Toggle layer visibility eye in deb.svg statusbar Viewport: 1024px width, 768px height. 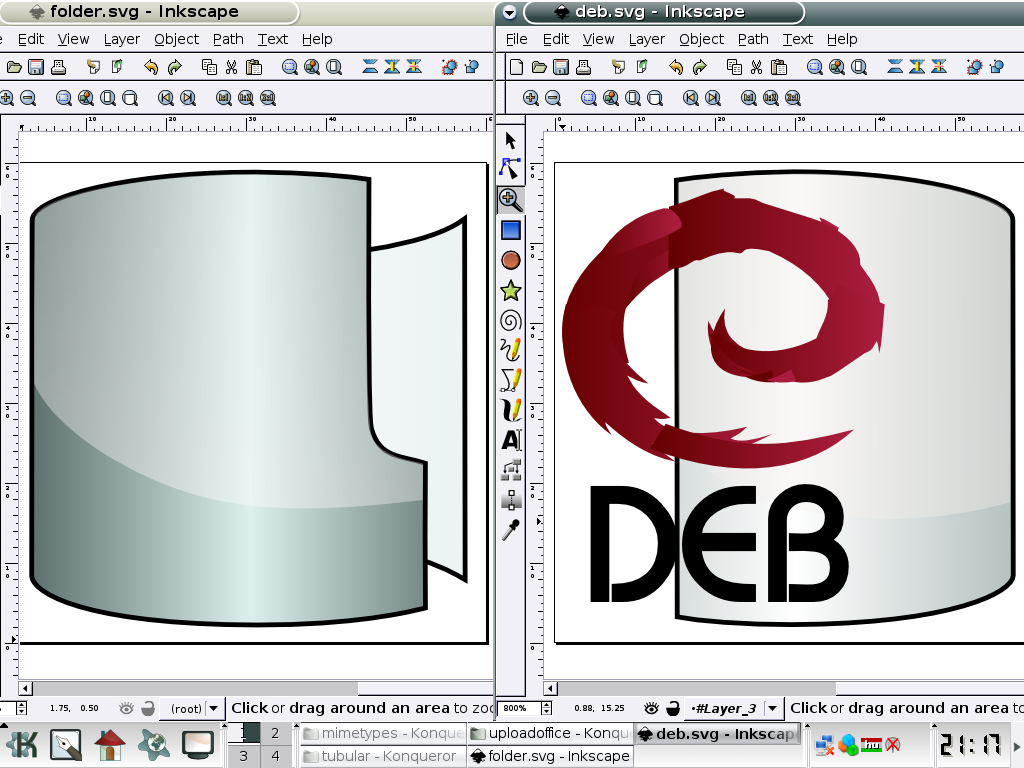[x=651, y=708]
